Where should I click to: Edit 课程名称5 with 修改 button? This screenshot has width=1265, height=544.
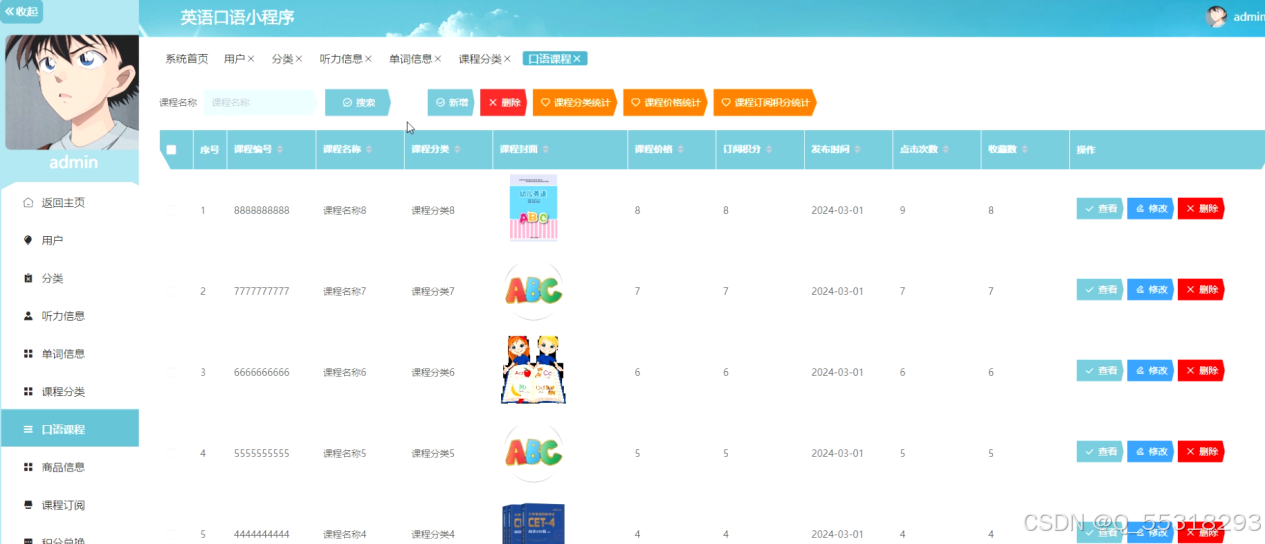click(1150, 451)
